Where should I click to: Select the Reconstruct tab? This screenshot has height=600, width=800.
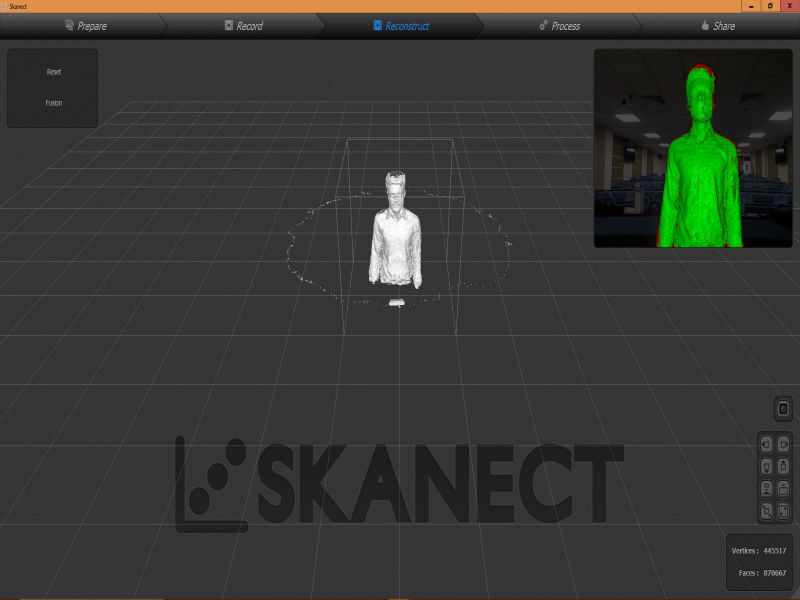pos(401,26)
